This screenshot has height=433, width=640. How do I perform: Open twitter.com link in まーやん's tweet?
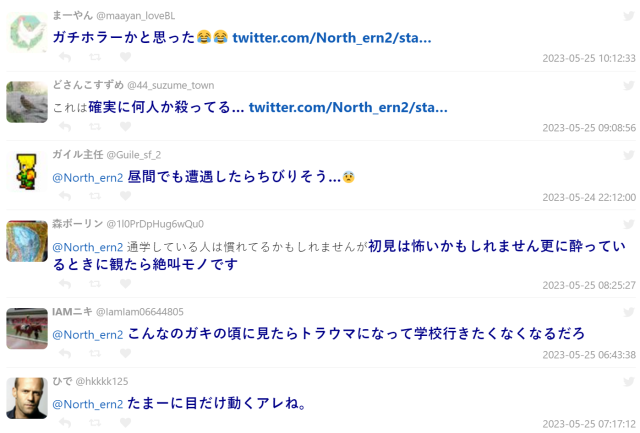tap(332, 38)
